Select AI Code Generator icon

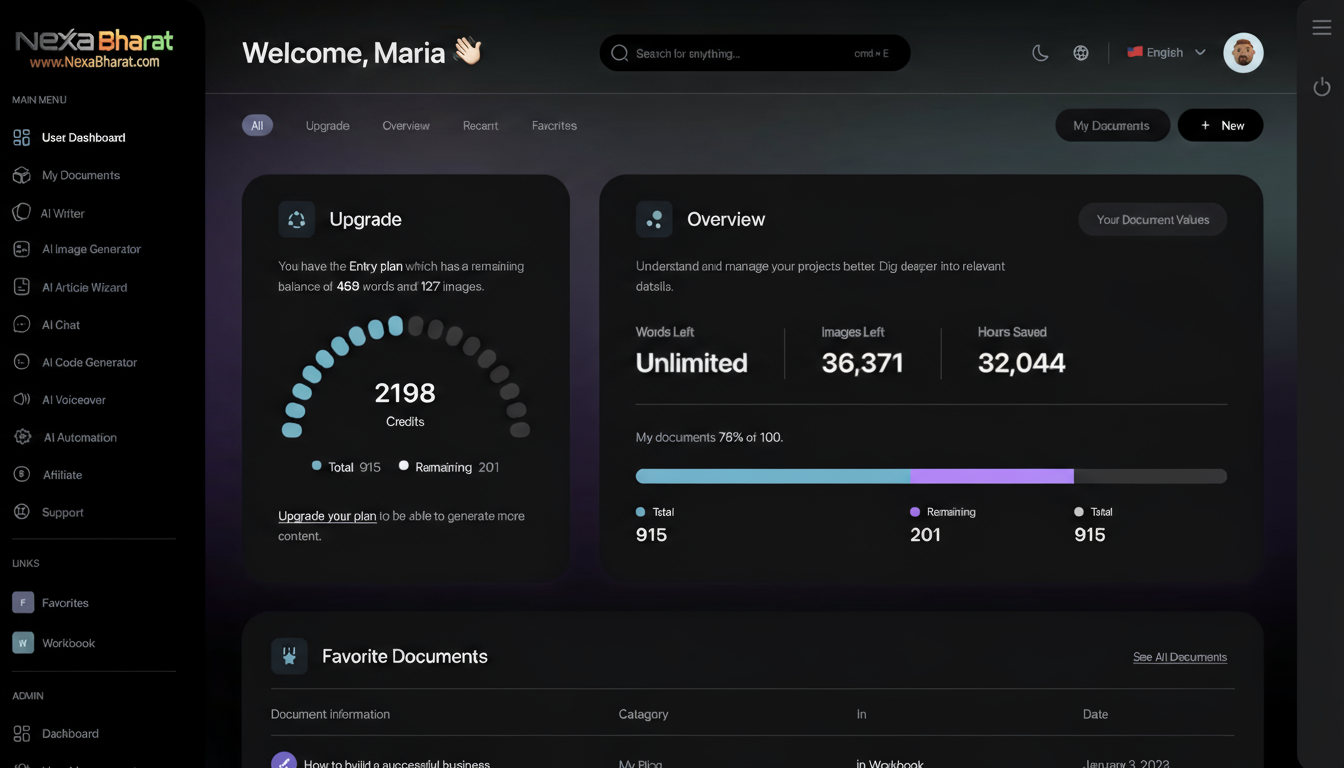(x=21, y=362)
